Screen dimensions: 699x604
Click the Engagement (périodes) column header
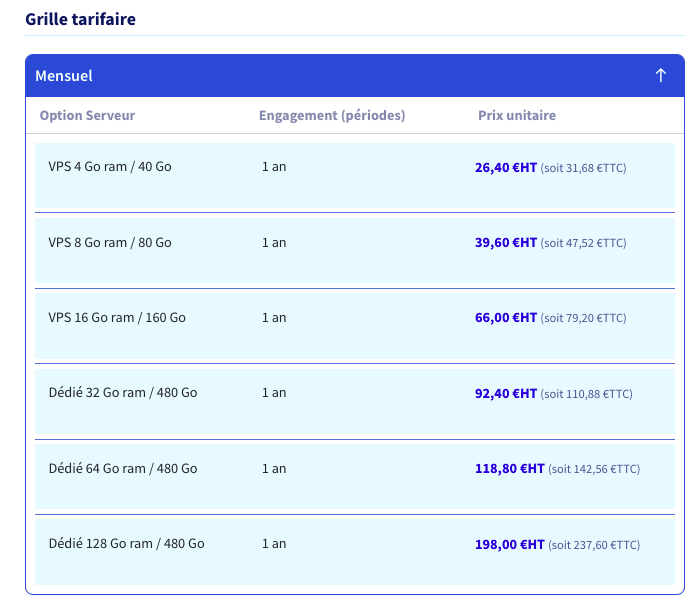[332, 115]
